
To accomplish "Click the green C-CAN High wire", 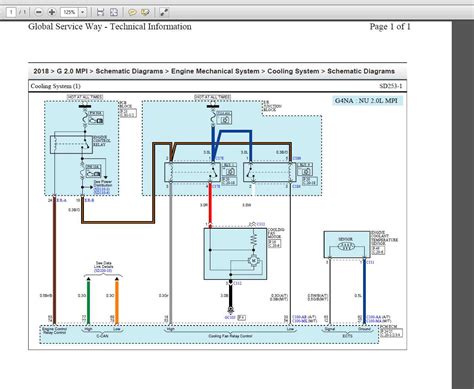I will [88, 301].
